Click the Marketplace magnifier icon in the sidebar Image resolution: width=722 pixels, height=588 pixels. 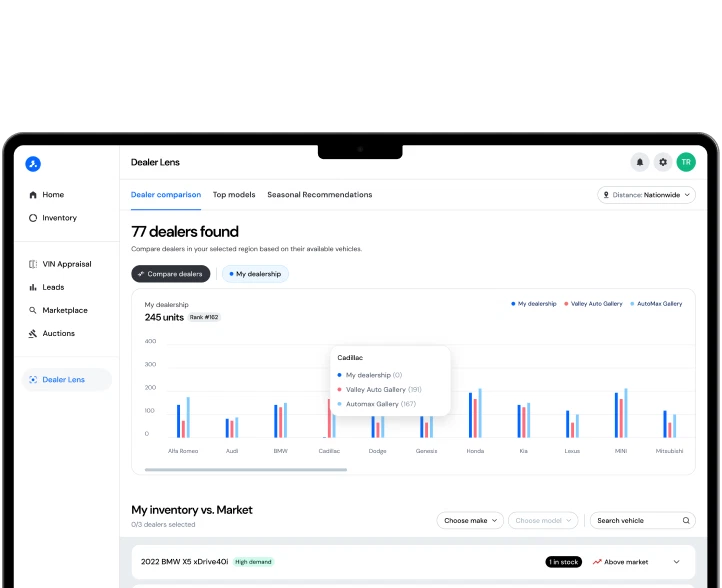click(x=33, y=310)
